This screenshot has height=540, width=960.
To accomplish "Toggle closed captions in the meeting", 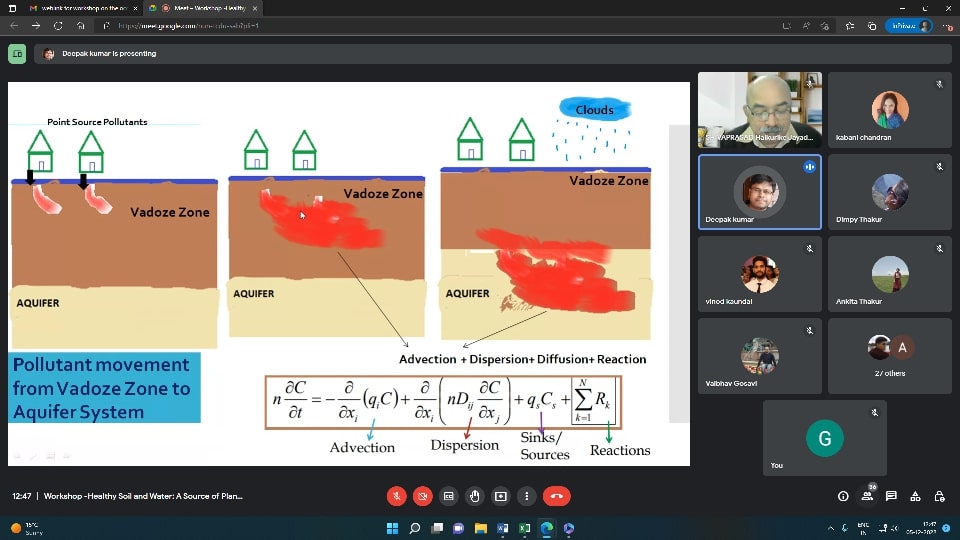I will point(448,496).
